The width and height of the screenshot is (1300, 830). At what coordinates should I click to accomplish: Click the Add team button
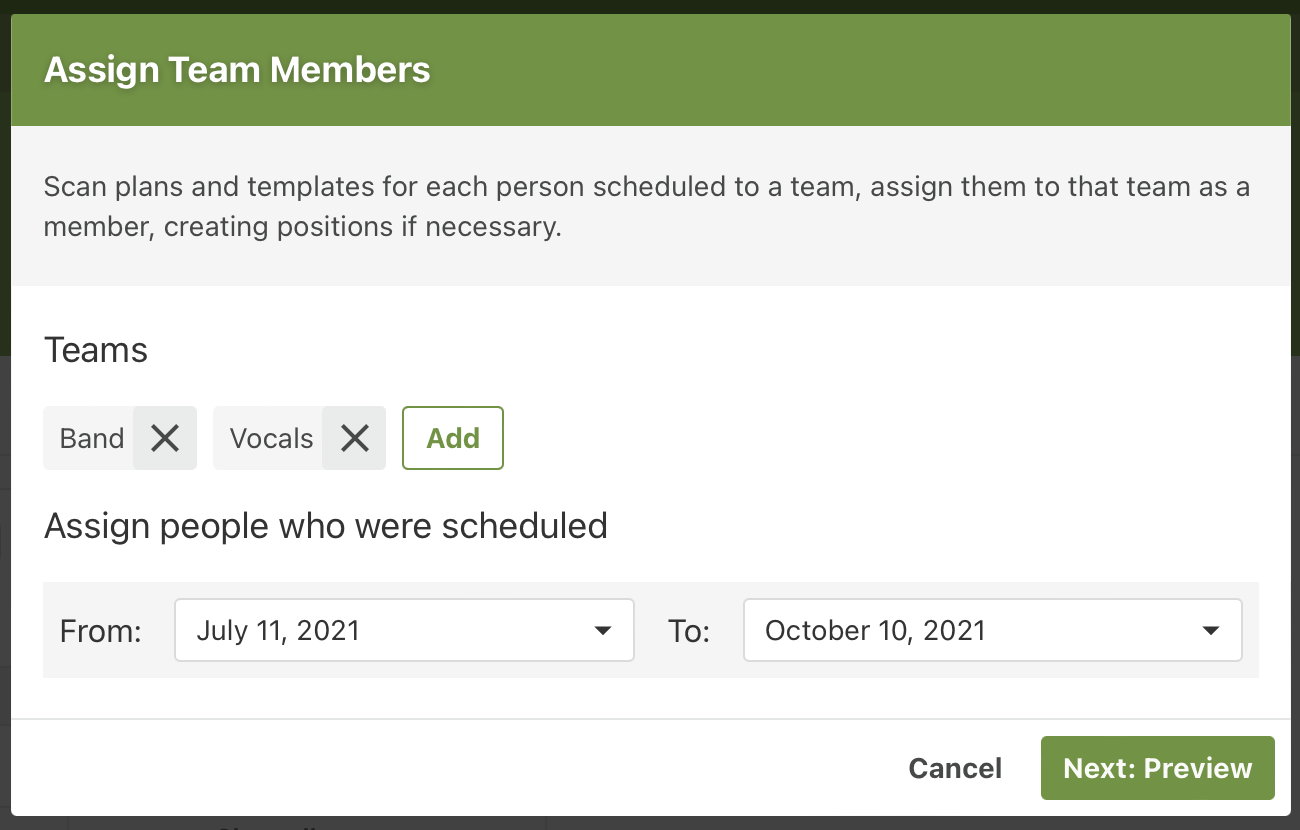453,438
